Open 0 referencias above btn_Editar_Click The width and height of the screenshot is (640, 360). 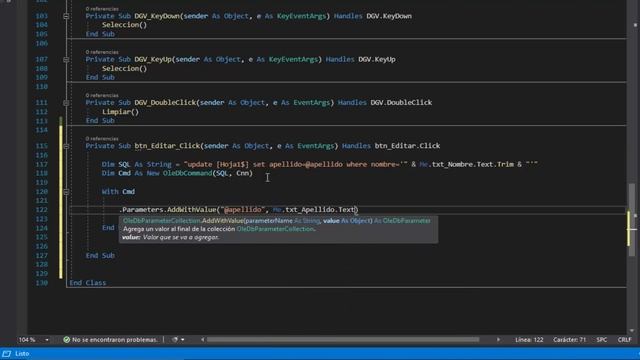tap(102, 138)
